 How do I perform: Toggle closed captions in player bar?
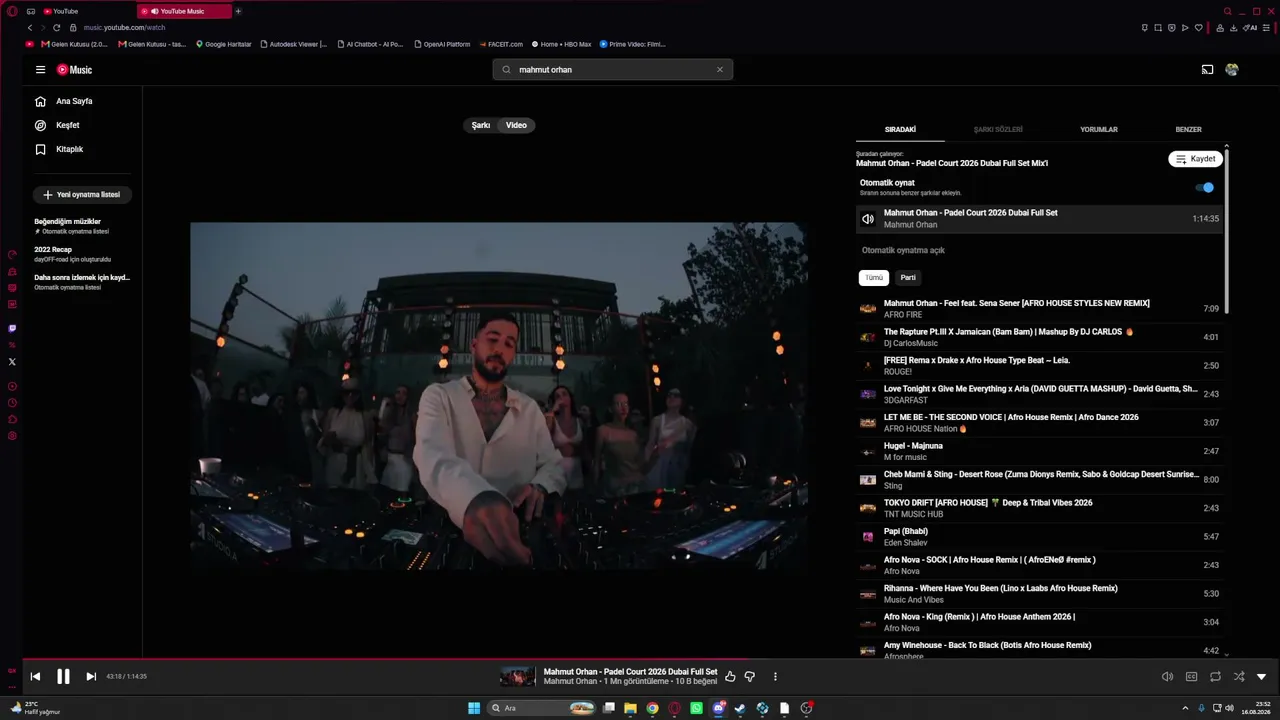pyautogui.click(x=1191, y=677)
